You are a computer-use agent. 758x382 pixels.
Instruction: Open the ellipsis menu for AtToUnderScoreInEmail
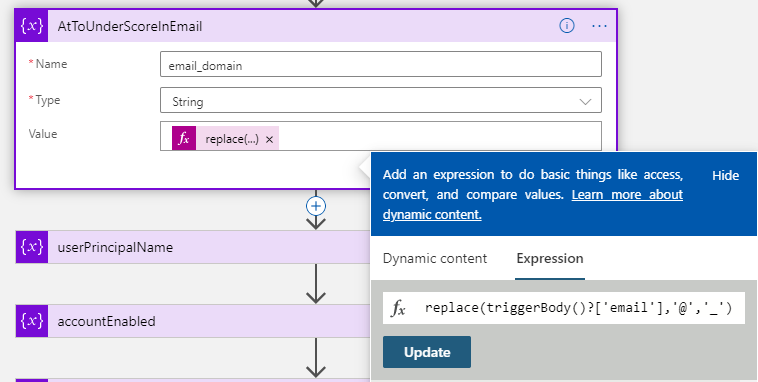(x=599, y=26)
